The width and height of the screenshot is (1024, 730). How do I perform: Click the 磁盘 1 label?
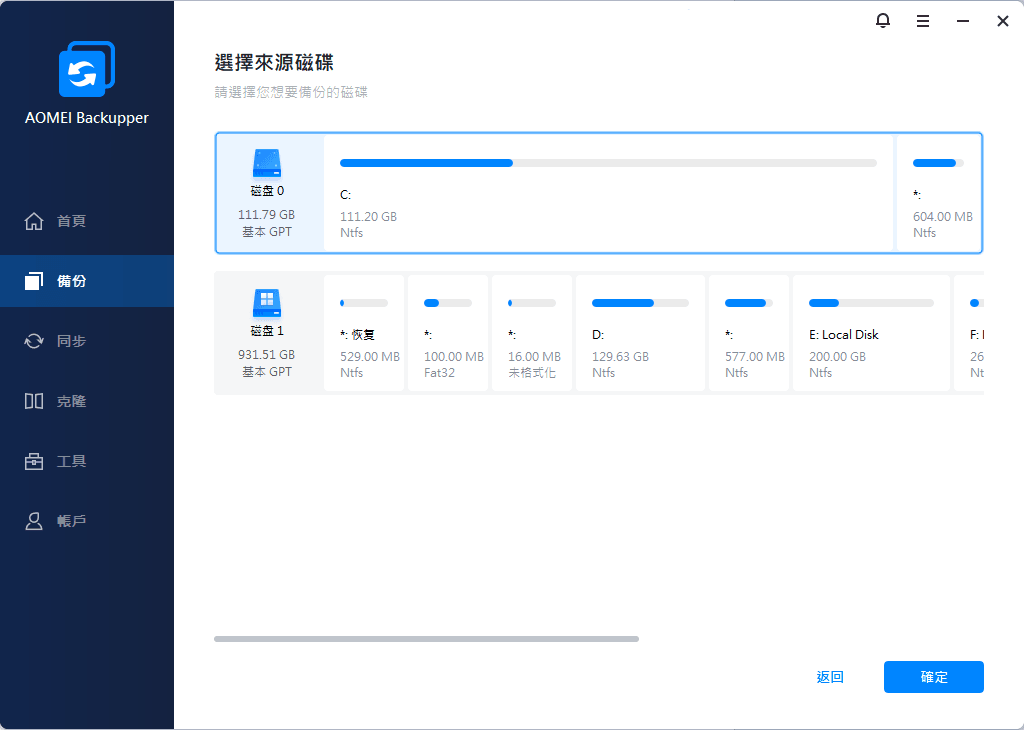tap(266, 330)
